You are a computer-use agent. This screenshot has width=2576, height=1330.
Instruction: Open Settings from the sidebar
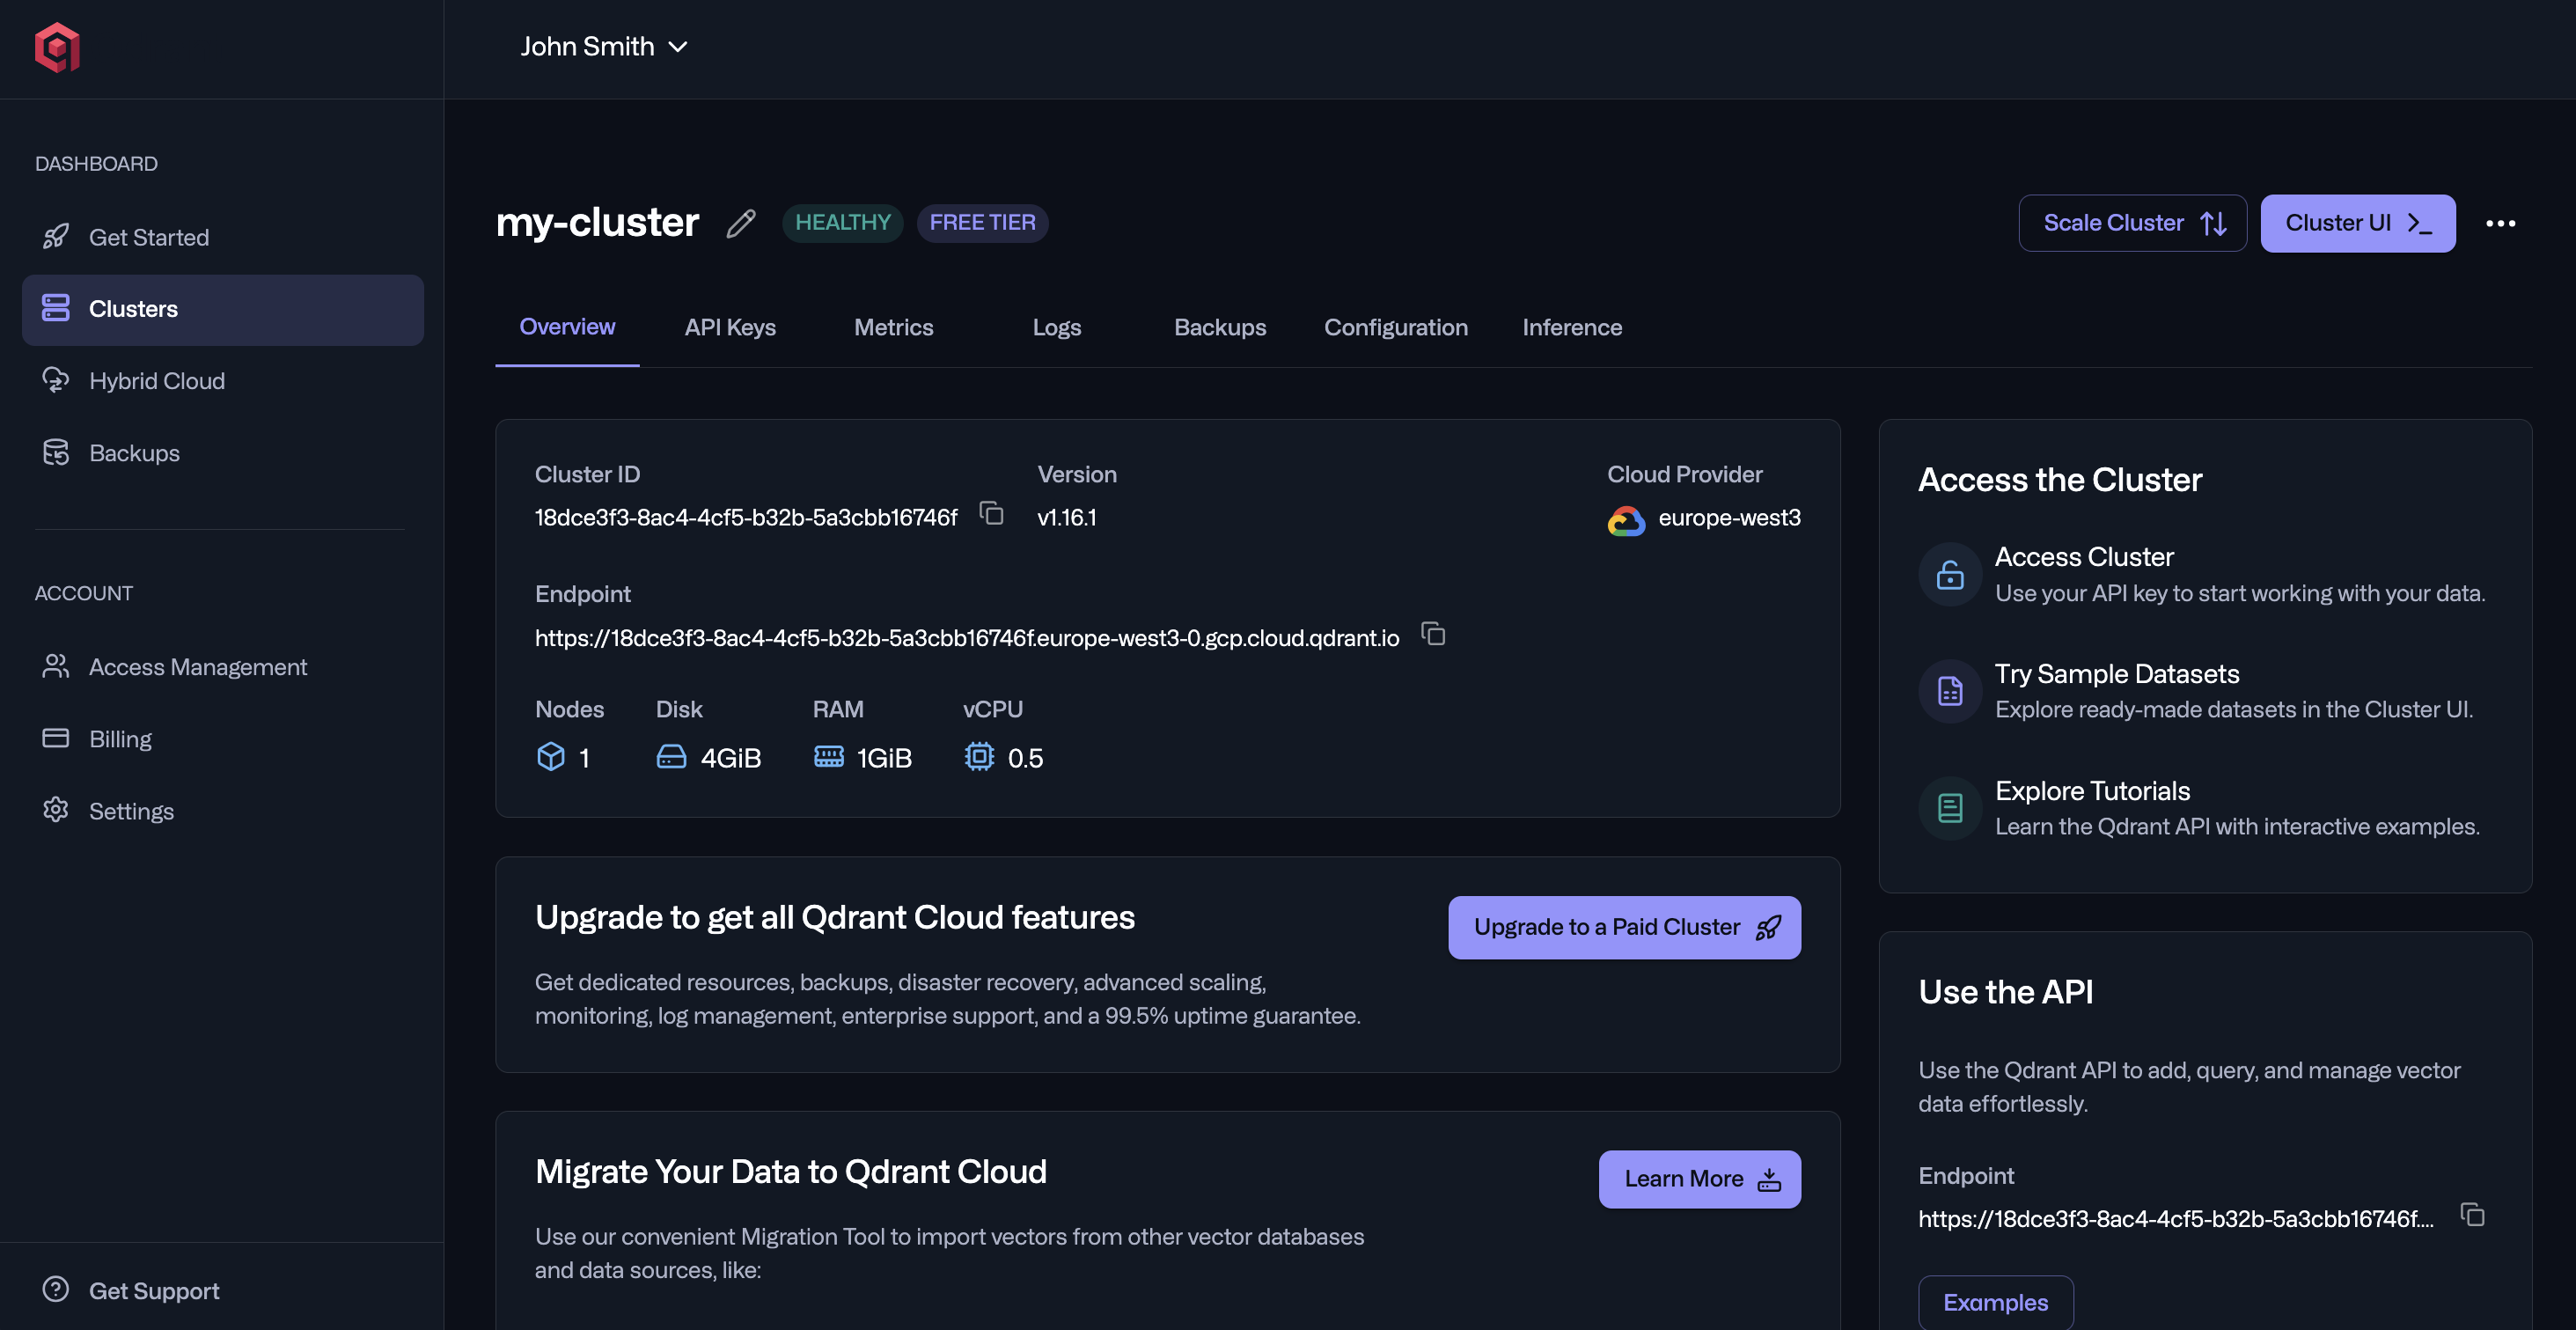(131, 811)
